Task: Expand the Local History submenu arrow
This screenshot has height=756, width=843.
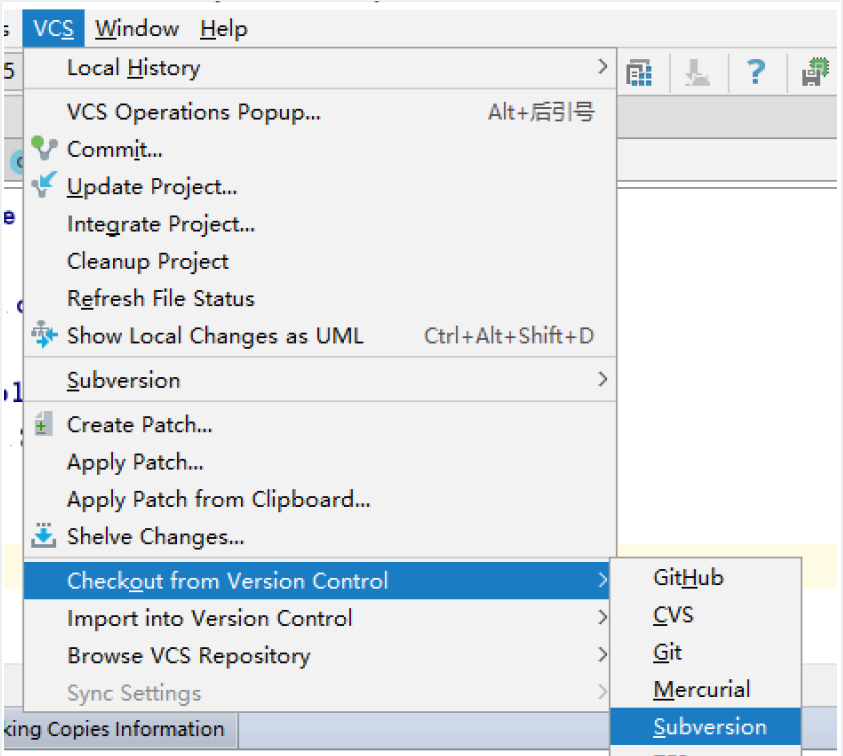Action: point(602,67)
